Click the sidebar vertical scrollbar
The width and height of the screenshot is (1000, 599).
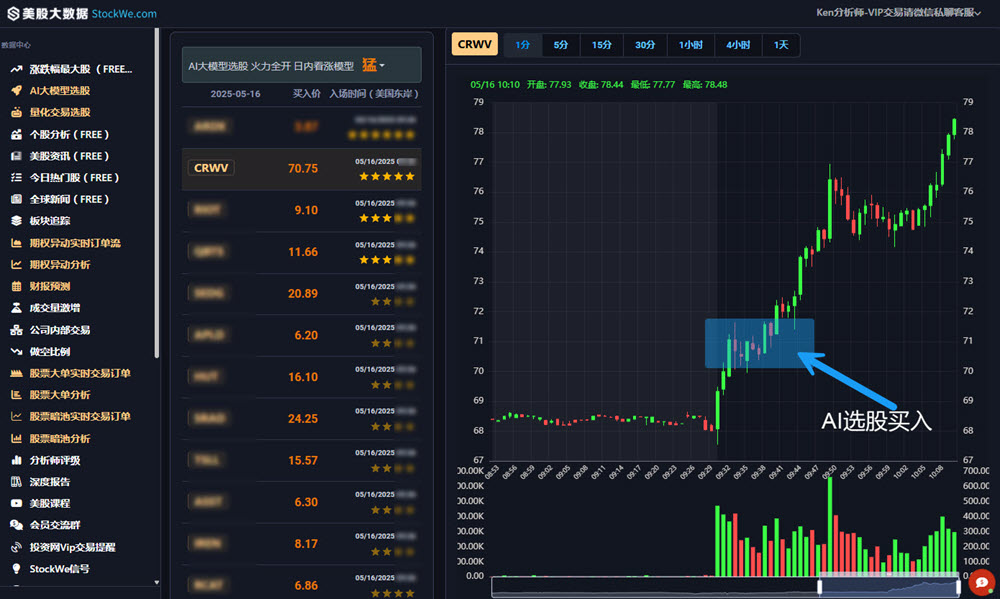click(x=157, y=193)
